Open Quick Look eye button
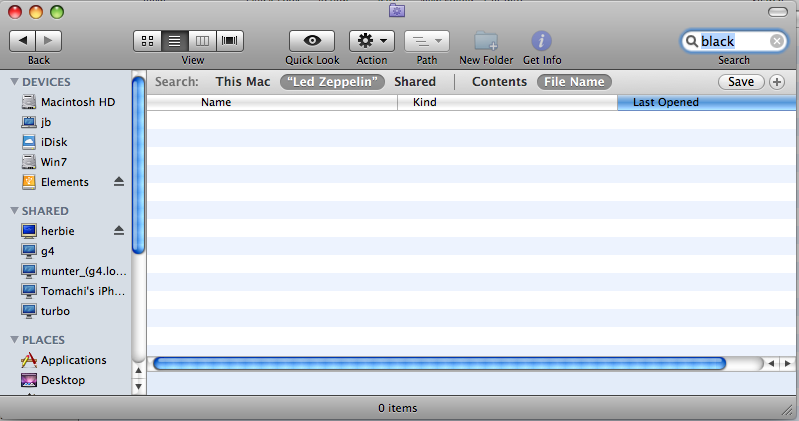 click(312, 41)
